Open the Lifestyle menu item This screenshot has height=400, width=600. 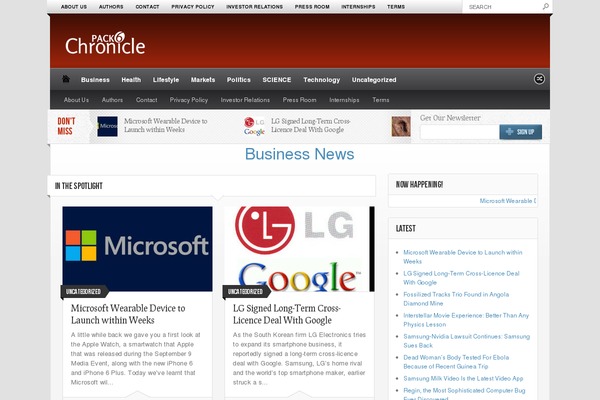coord(166,80)
